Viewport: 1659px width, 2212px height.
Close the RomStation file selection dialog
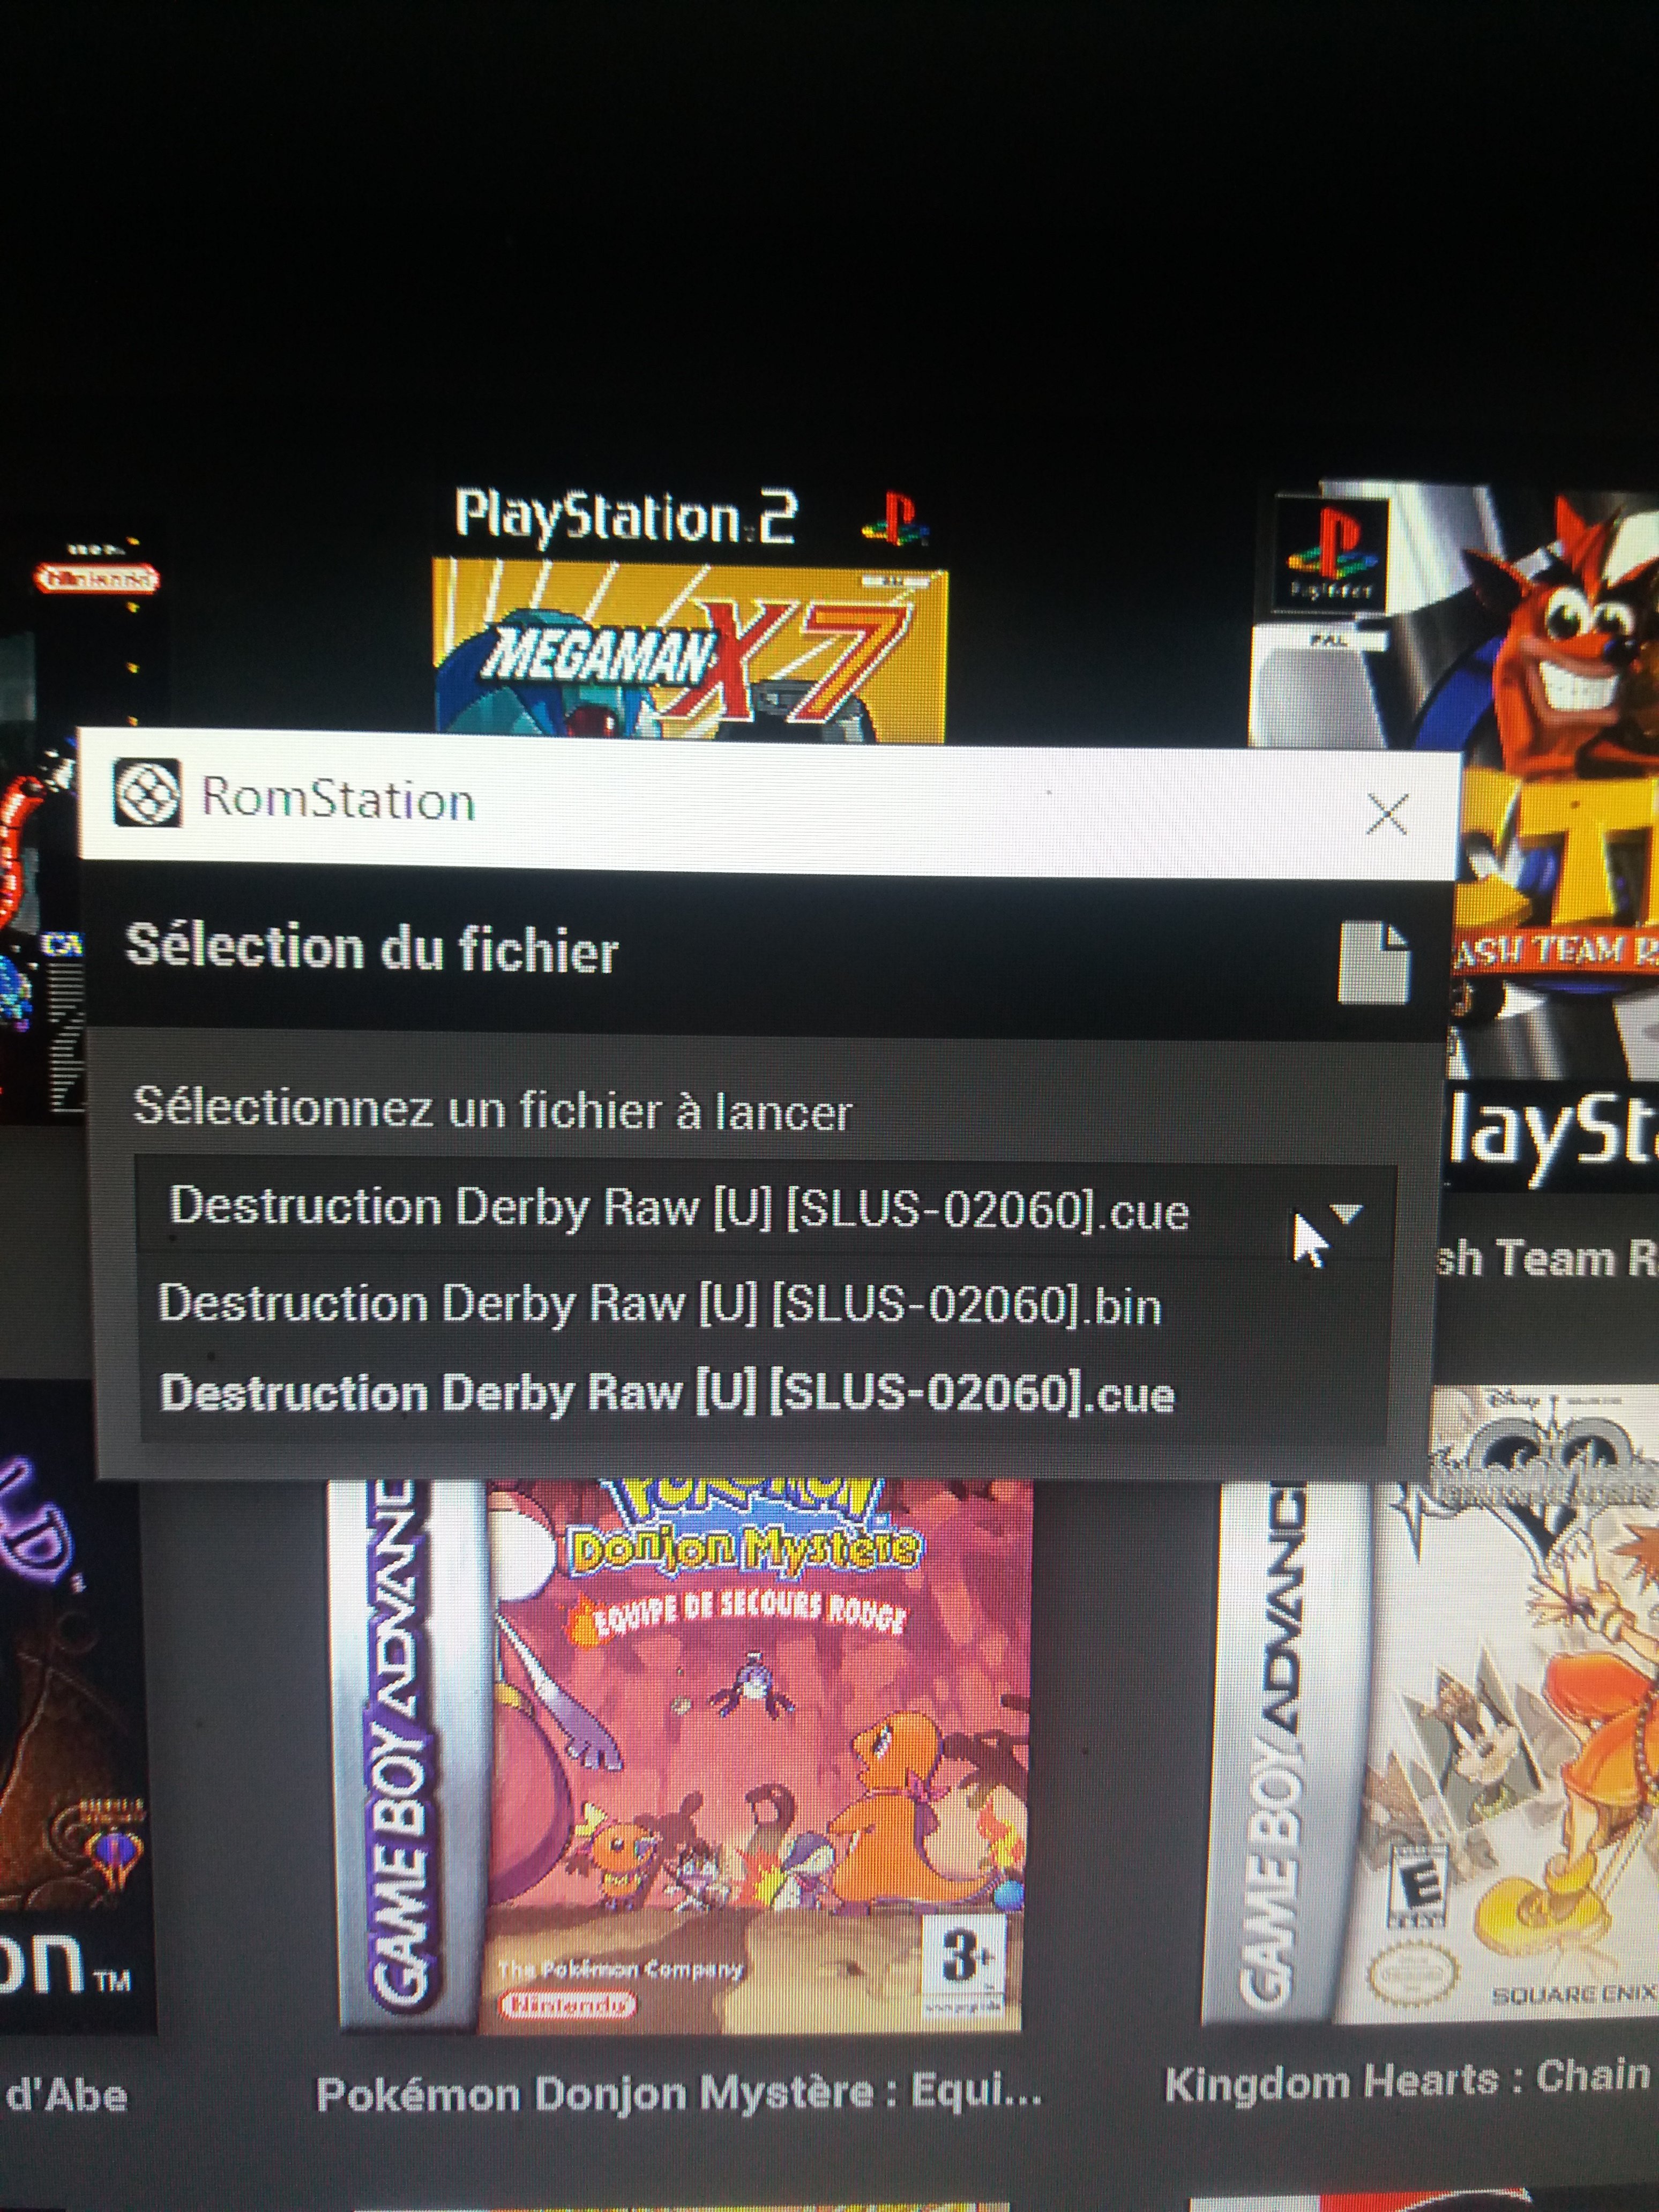pos(1386,815)
